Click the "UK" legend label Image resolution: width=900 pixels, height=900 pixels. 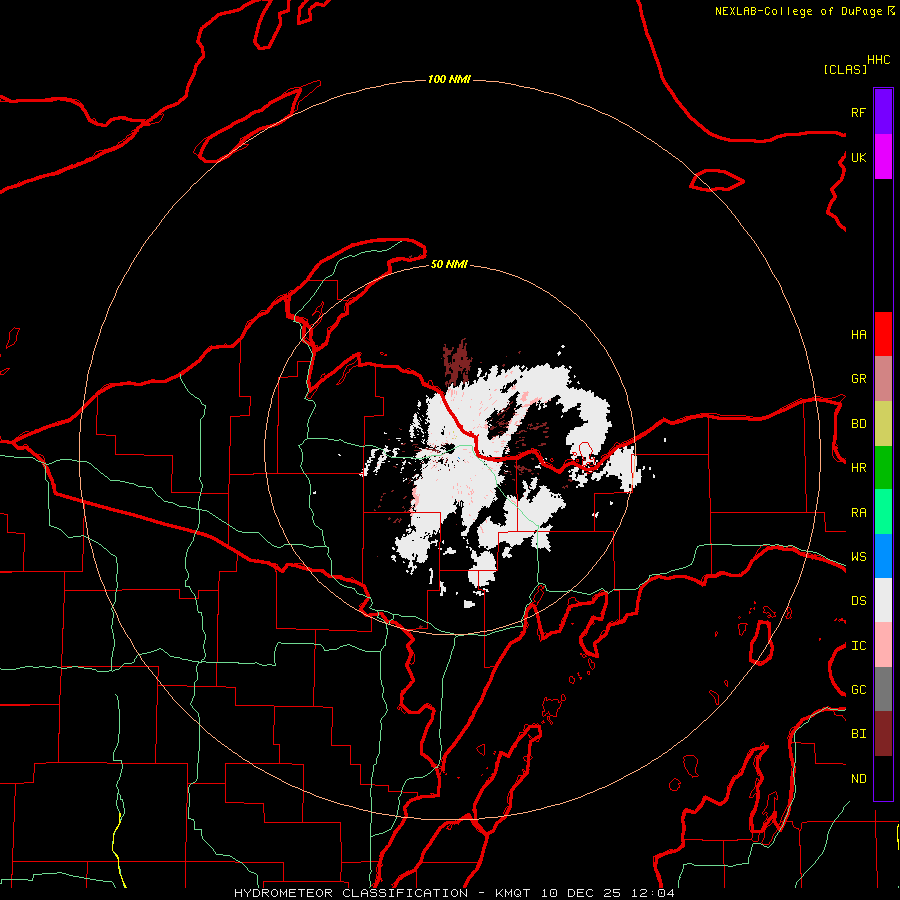[x=858, y=157]
